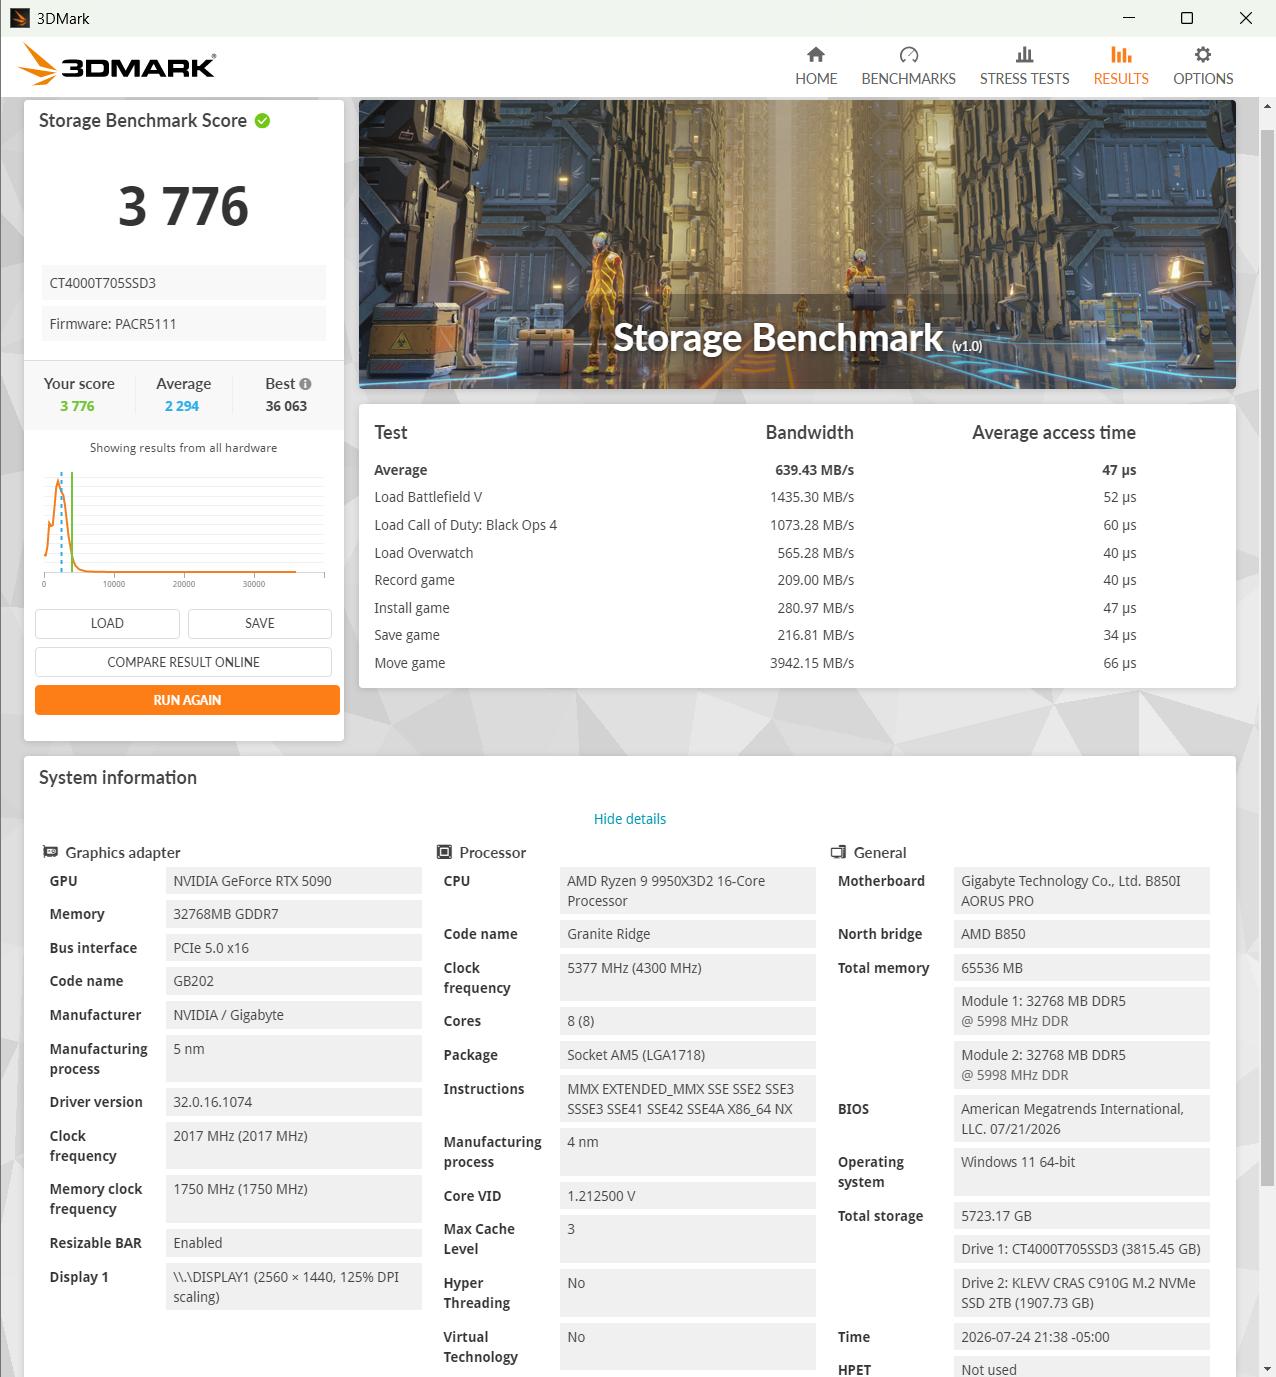The width and height of the screenshot is (1276, 1377).
Task: Click the Stress Tests bar chart icon
Action: point(1024,54)
